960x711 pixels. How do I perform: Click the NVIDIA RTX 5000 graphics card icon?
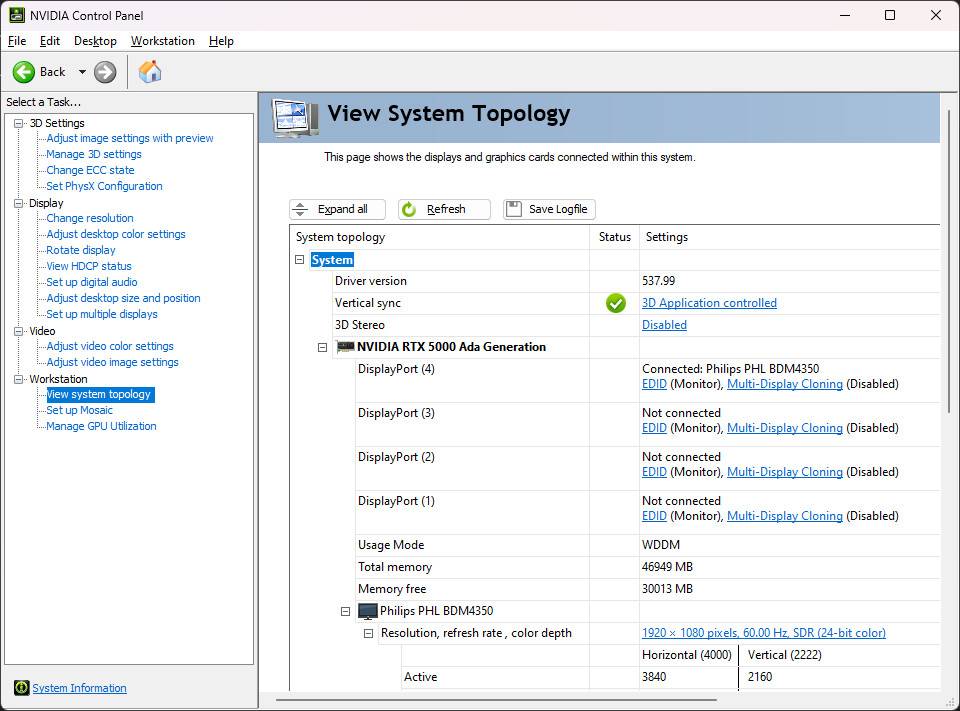[x=345, y=347]
